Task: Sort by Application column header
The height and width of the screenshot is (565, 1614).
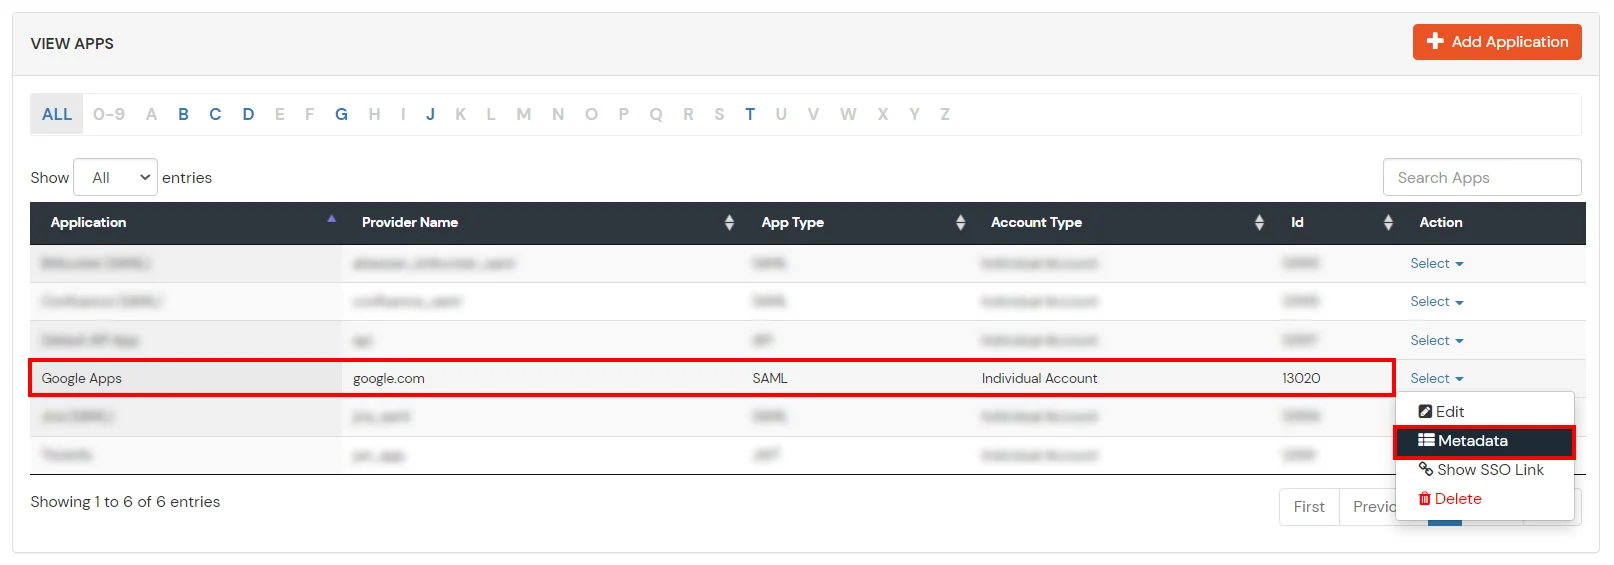Action: 186,222
